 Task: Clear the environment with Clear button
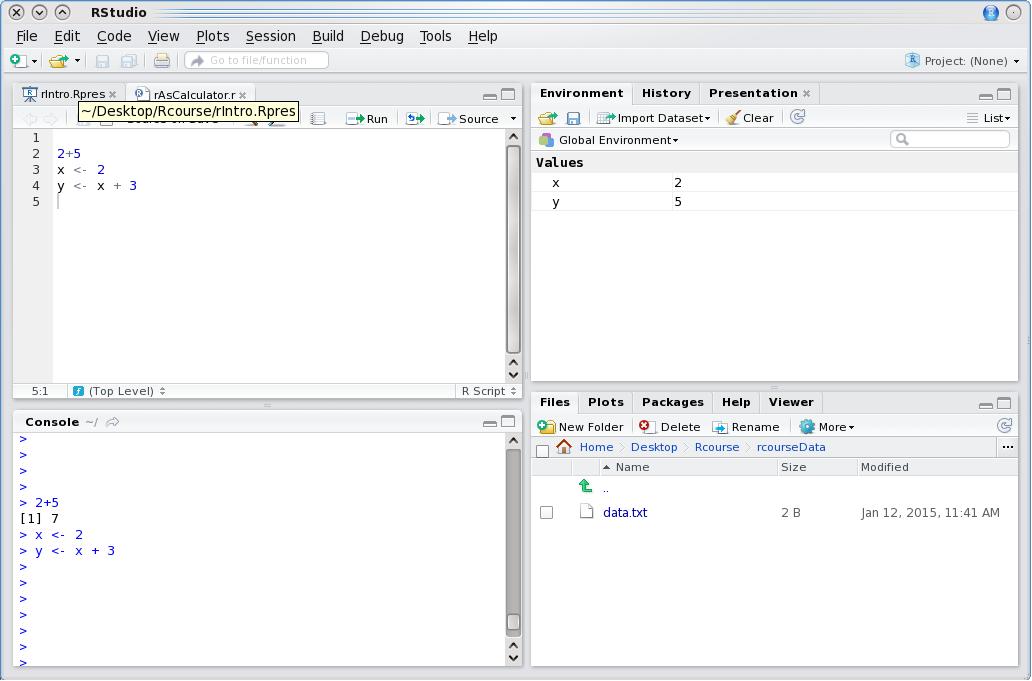click(x=749, y=118)
